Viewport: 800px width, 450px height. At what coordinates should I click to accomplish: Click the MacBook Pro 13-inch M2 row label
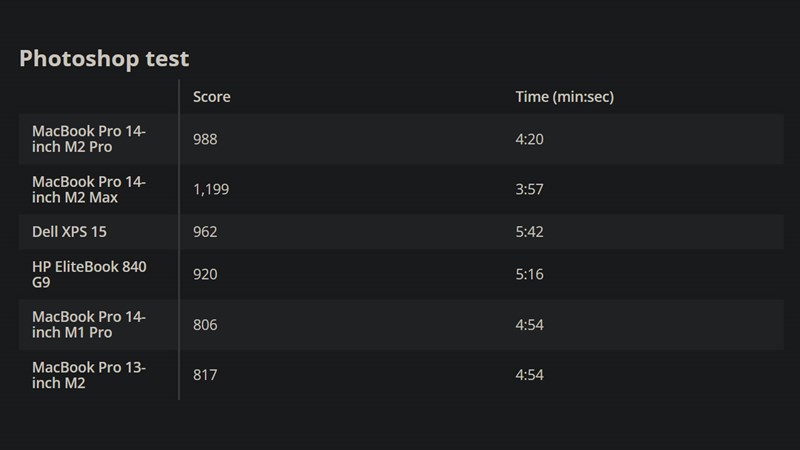(89, 375)
